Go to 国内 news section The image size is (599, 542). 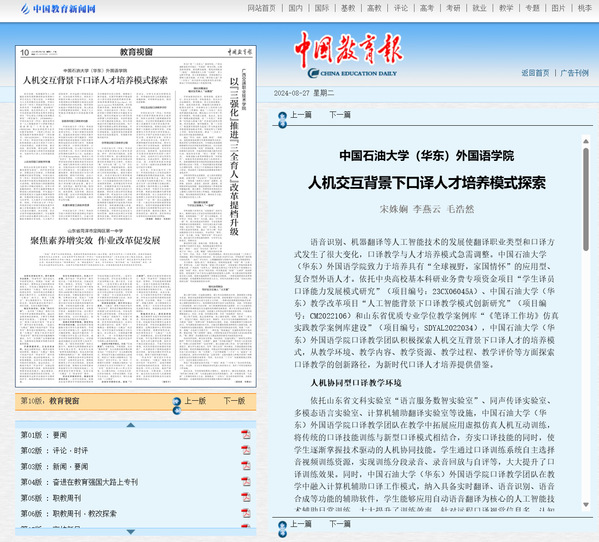point(295,8)
